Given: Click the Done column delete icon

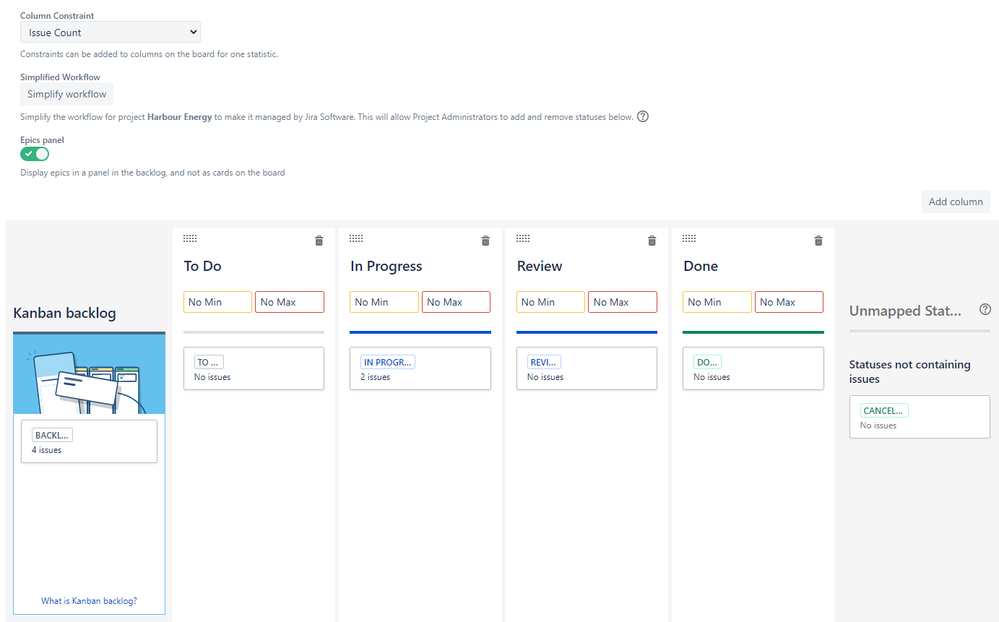Looking at the screenshot, I should (818, 240).
